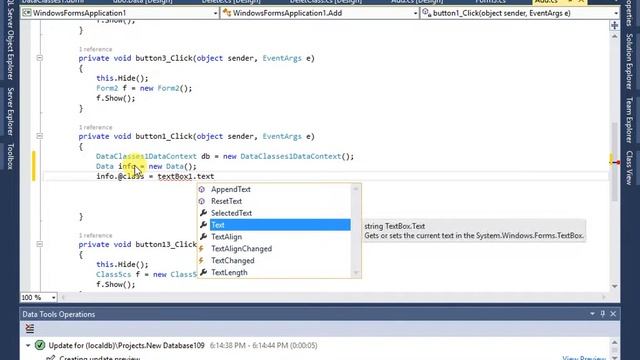Click the editor split window icon
640x360 pixels.
pos(614,26)
